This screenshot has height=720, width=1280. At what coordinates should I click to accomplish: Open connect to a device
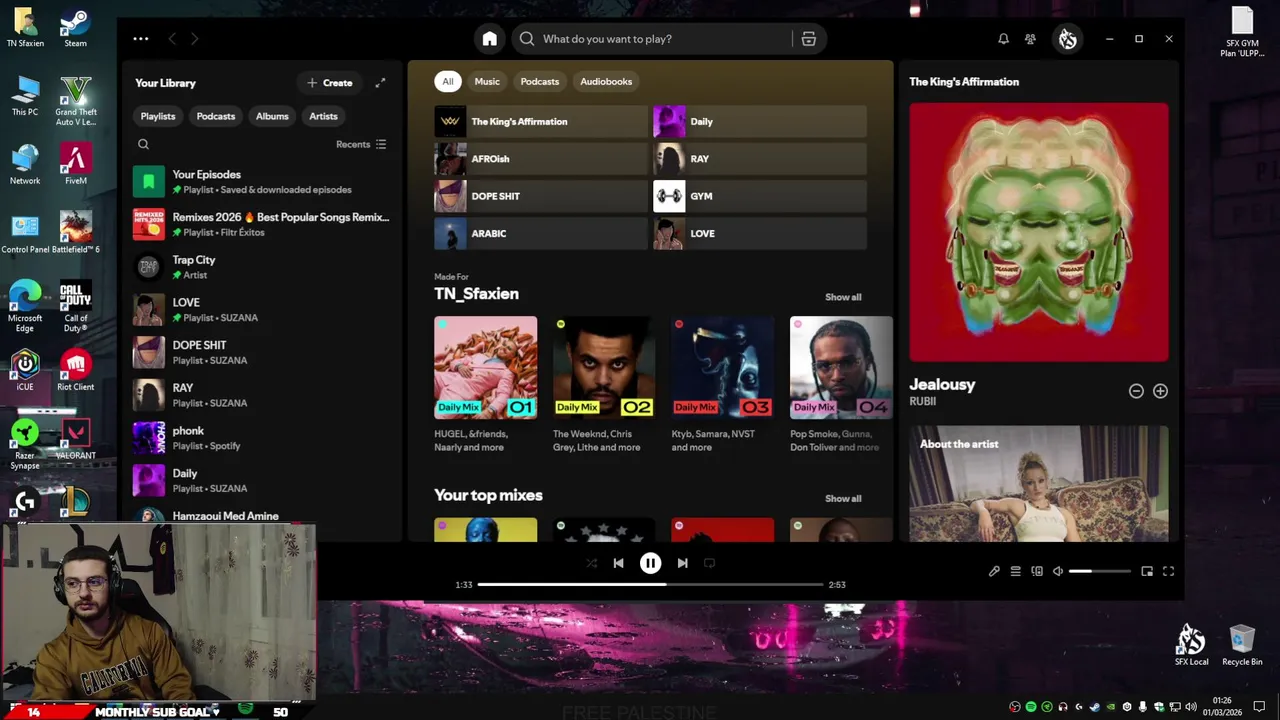point(1037,571)
